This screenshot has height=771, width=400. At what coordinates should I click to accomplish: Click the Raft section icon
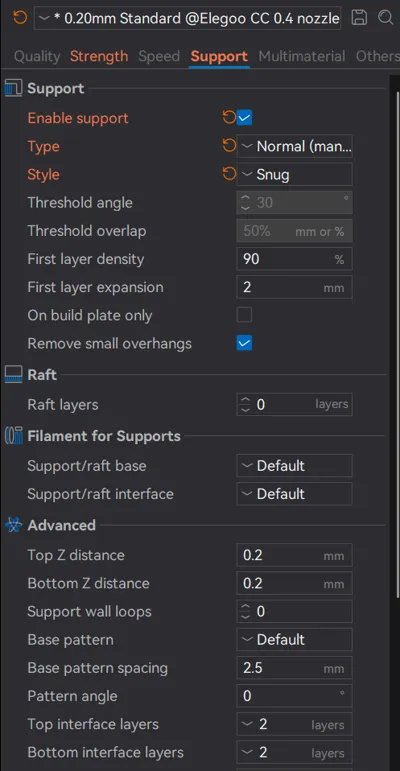[13, 375]
